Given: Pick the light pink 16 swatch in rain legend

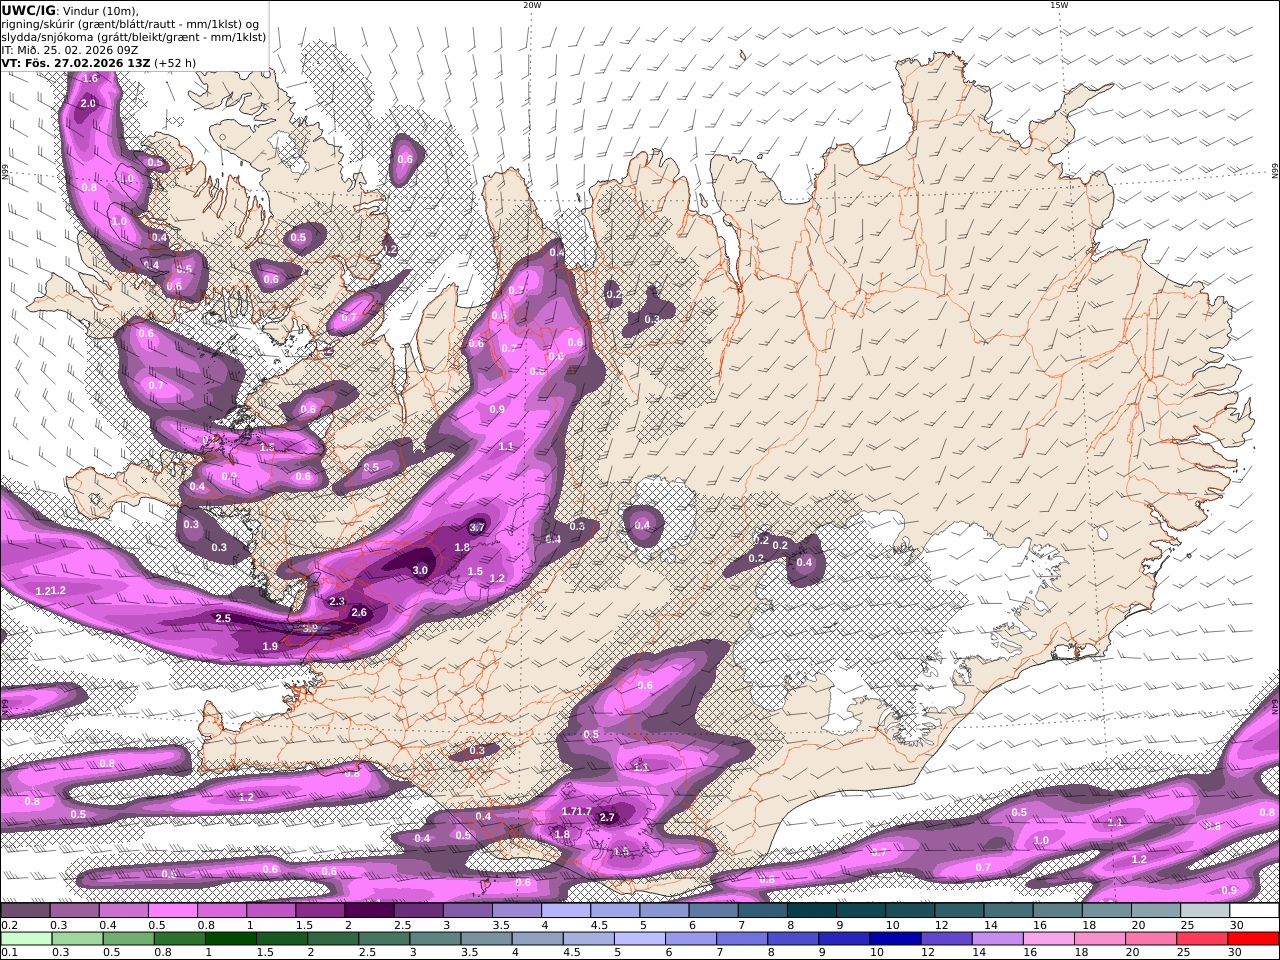Looking at the screenshot, I should [1048, 939].
